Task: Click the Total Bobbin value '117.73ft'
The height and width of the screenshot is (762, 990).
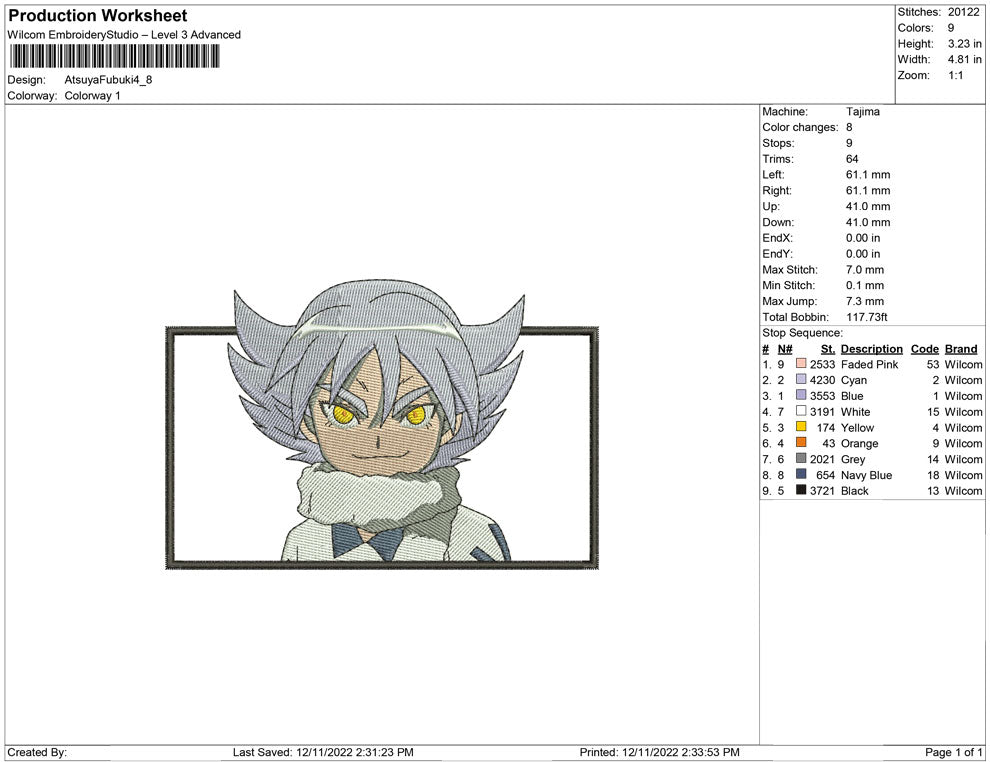Action: point(867,317)
